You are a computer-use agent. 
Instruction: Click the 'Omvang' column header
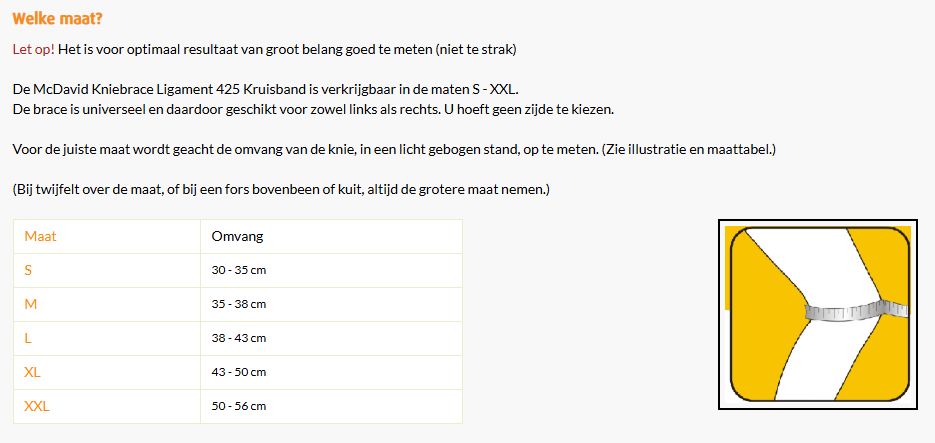[x=237, y=236]
